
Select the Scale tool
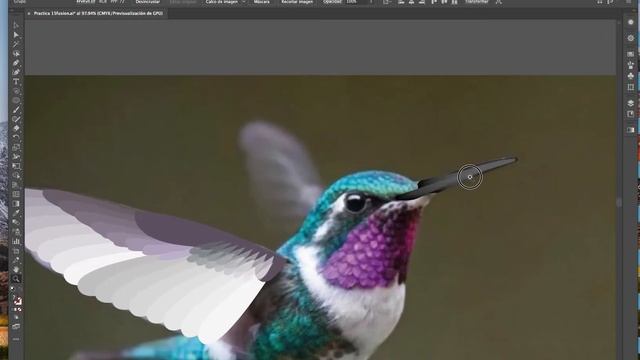click(16, 147)
